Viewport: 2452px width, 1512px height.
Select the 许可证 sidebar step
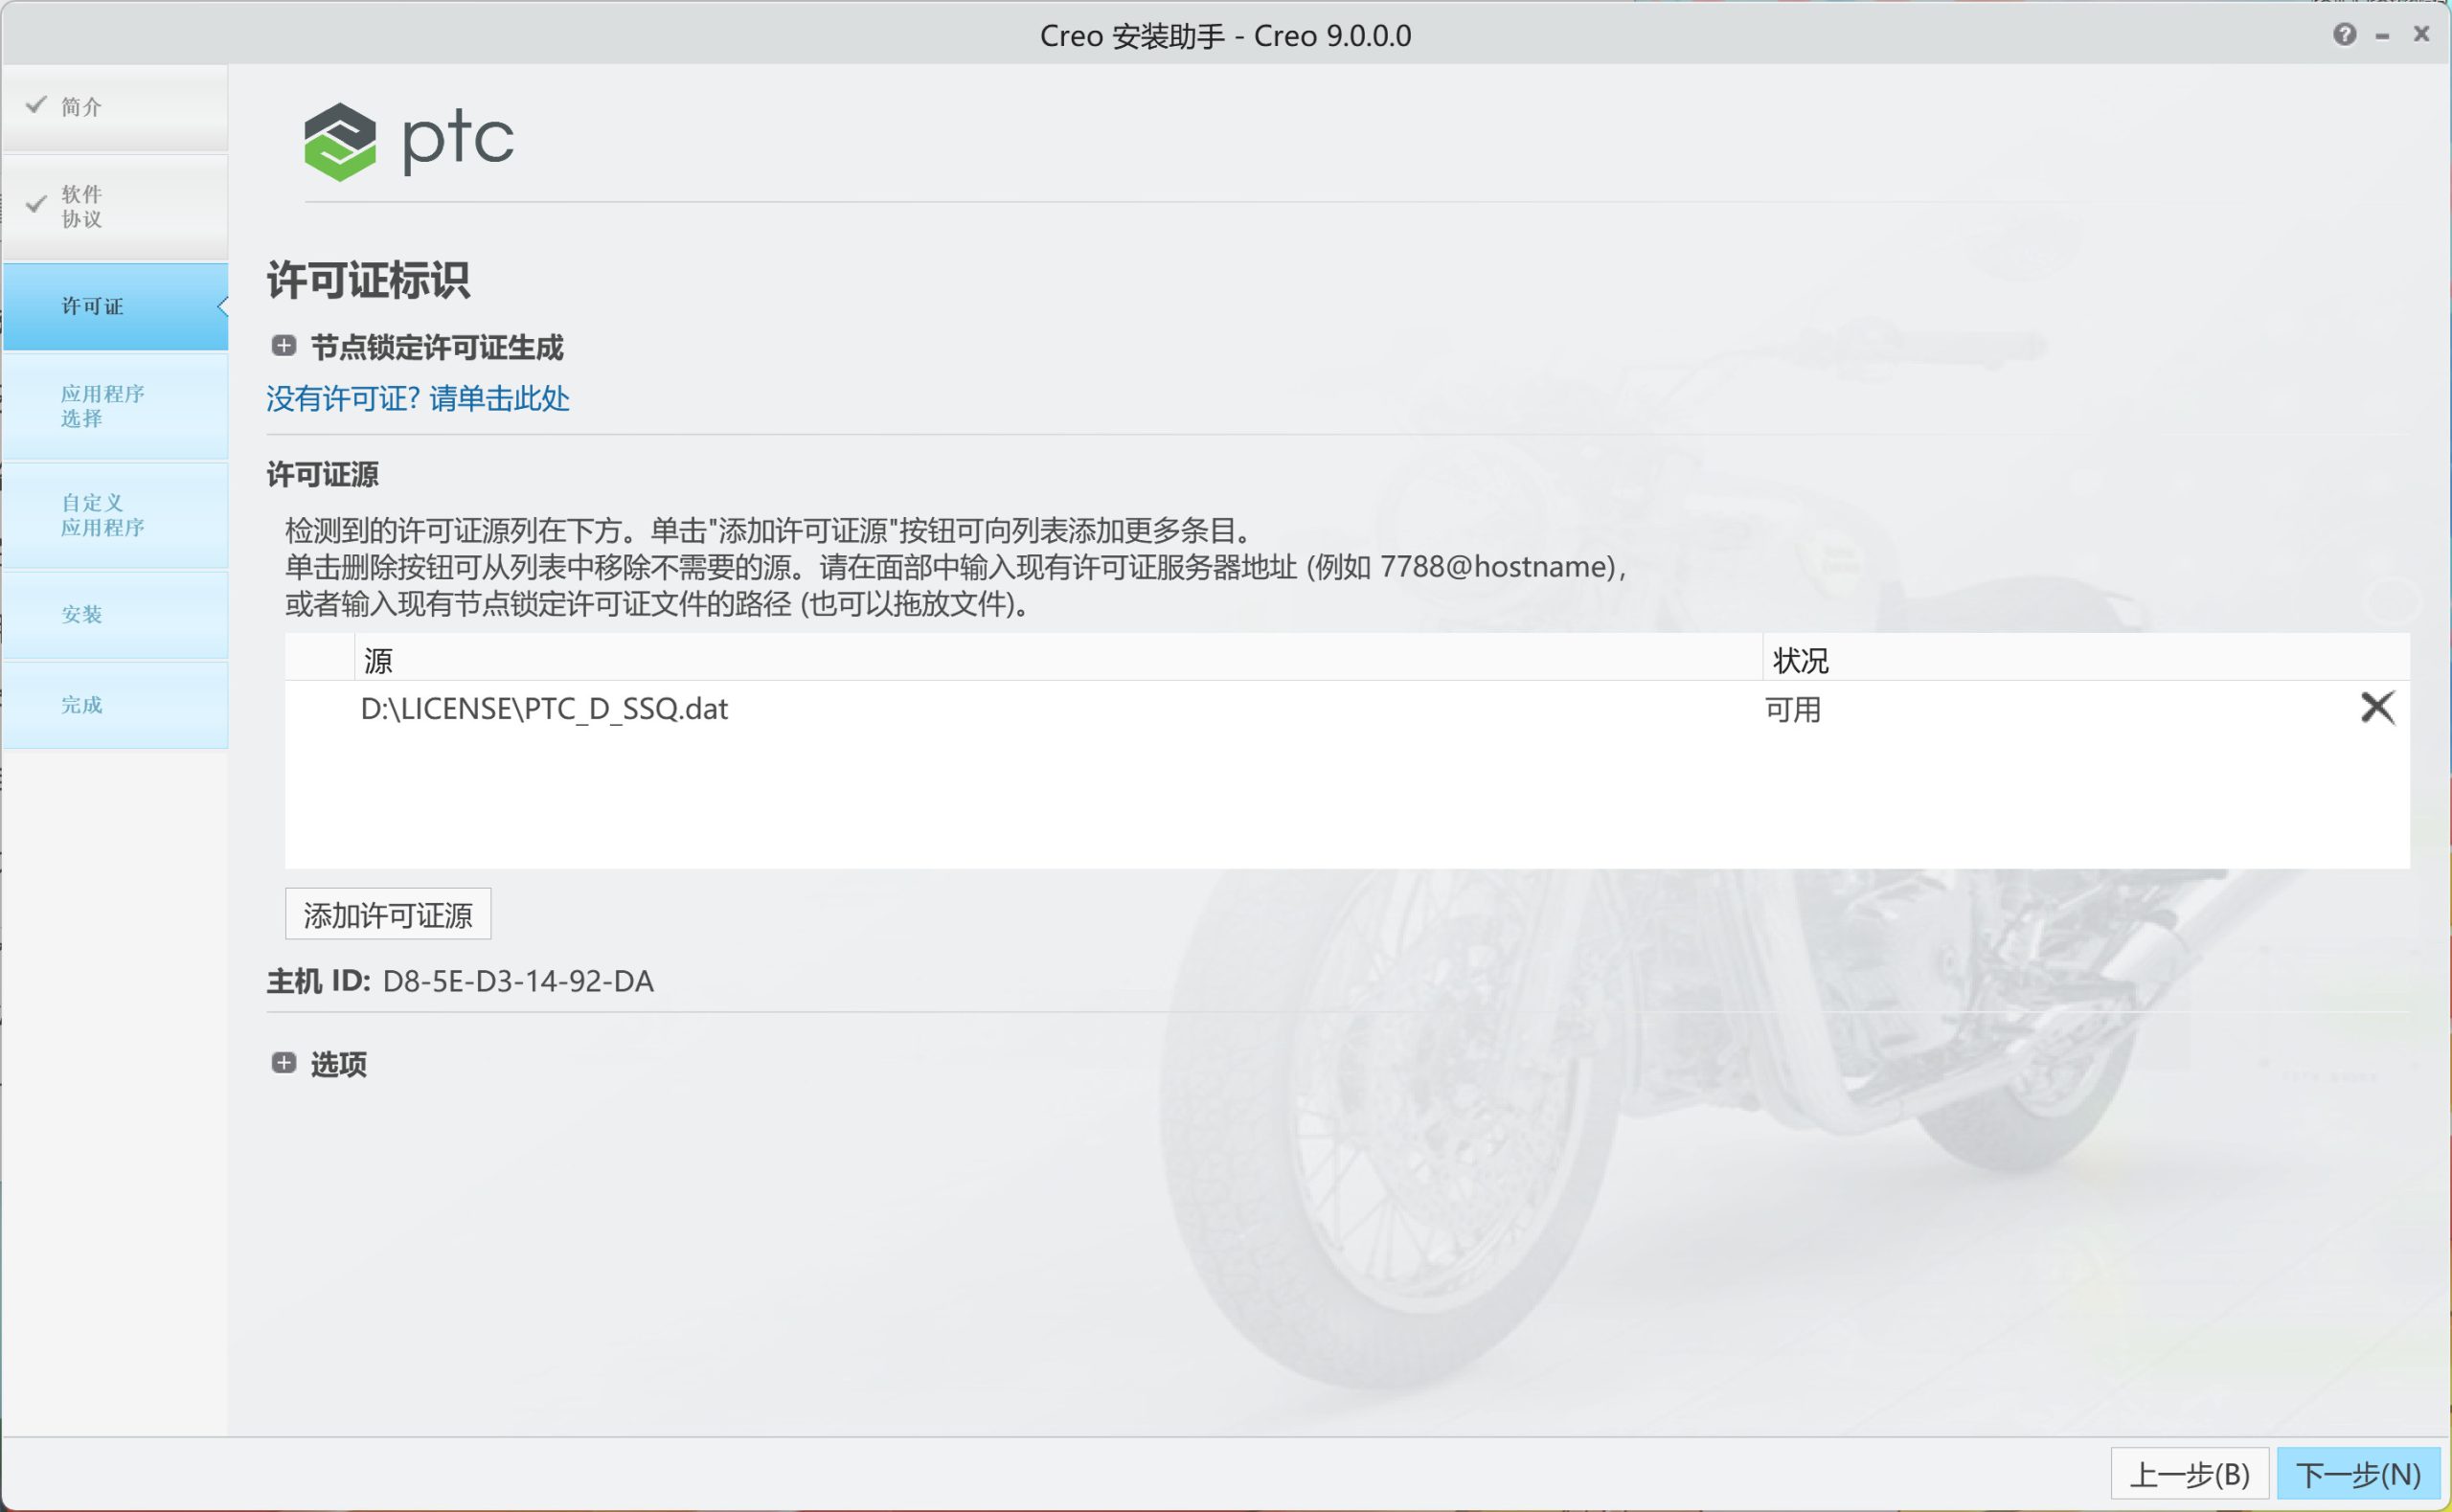pos(92,306)
